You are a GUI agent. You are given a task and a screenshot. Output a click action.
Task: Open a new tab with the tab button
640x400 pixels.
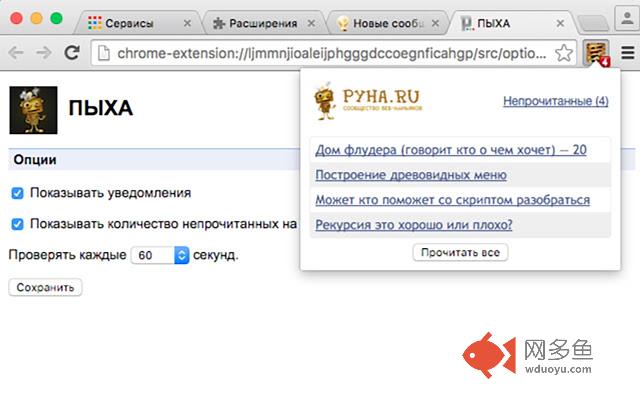point(593,23)
